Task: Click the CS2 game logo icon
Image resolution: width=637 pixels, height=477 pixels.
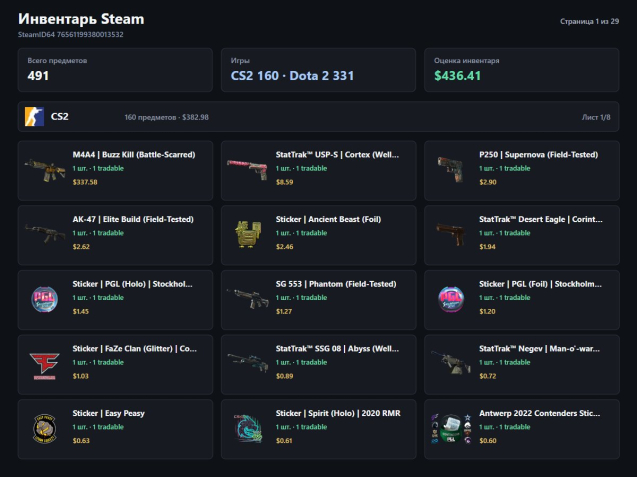Action: 34,117
